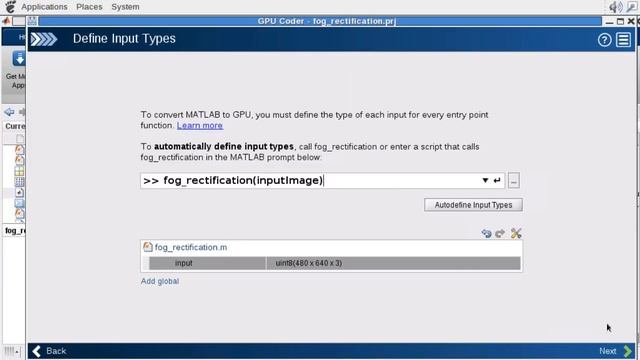Click the clear/tools icon above the table
The width and height of the screenshot is (640, 360).
pyautogui.click(x=516, y=233)
